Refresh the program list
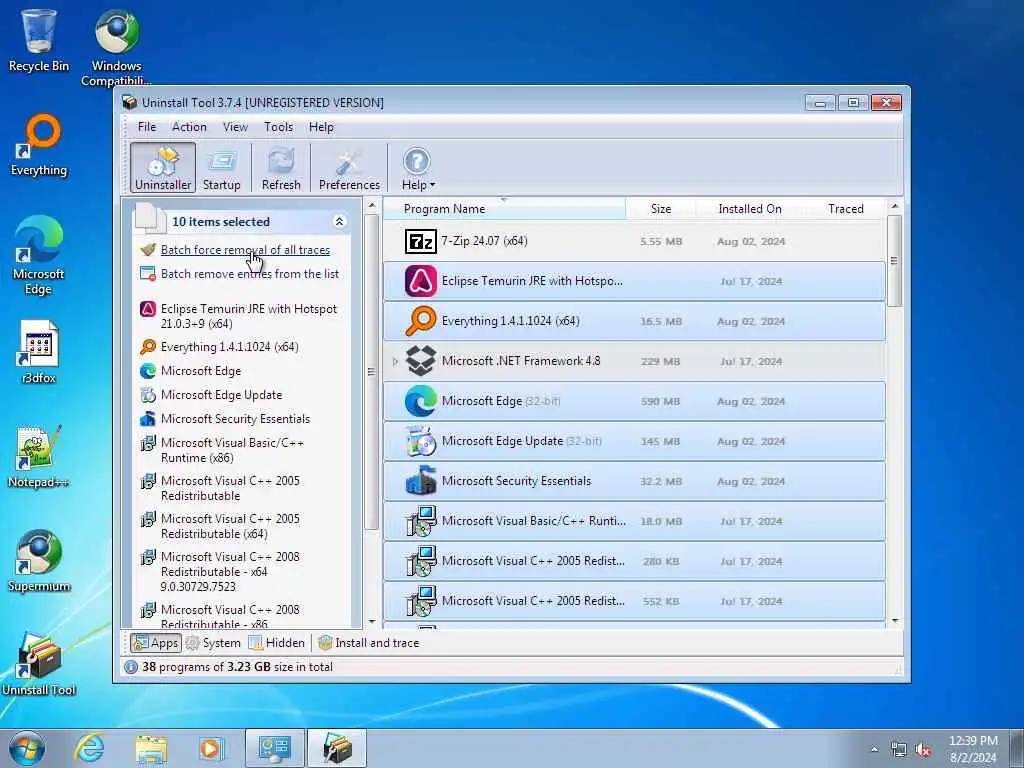The width and height of the screenshot is (1024, 768). pyautogui.click(x=281, y=168)
